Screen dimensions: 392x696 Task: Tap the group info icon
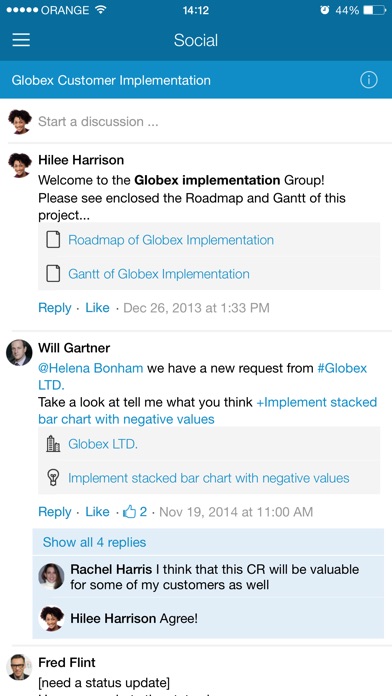pyautogui.click(x=368, y=80)
